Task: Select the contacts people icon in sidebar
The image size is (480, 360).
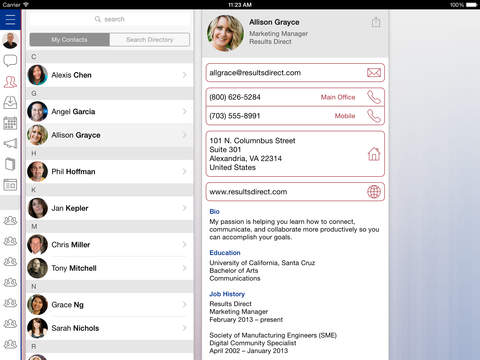Action: click(10, 82)
